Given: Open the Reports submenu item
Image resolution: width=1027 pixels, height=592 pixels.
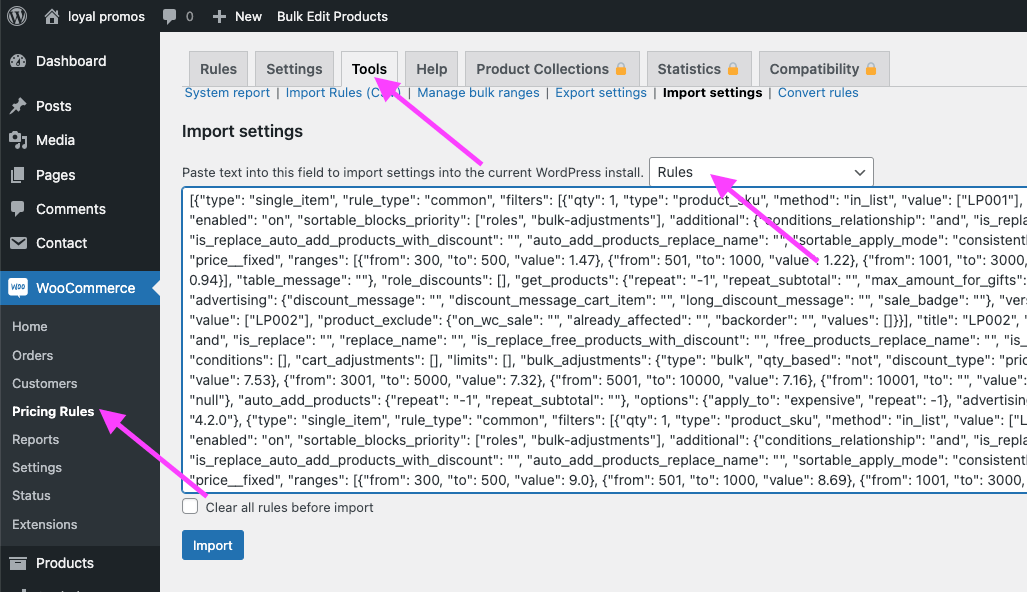Looking at the screenshot, I should pyautogui.click(x=35, y=439).
